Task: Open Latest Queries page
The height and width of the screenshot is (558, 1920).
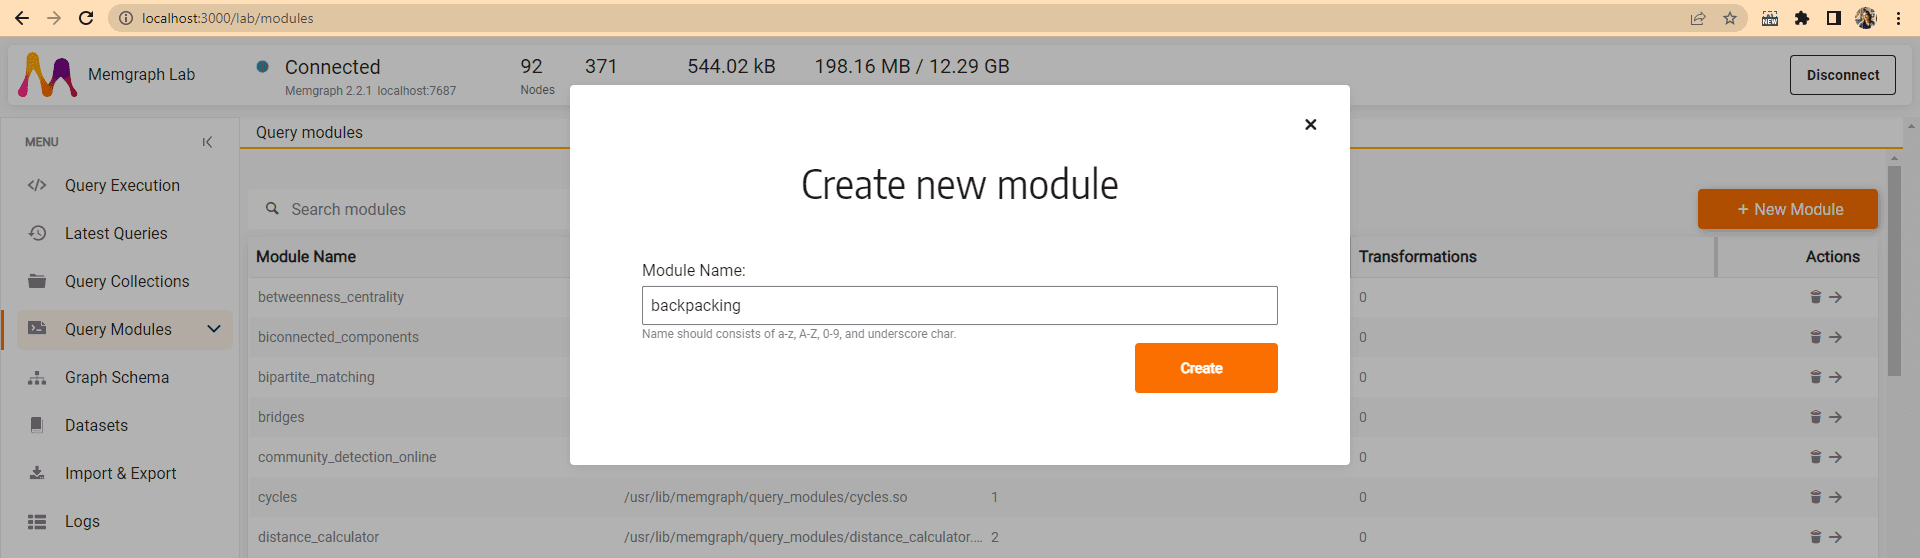Action: [116, 233]
